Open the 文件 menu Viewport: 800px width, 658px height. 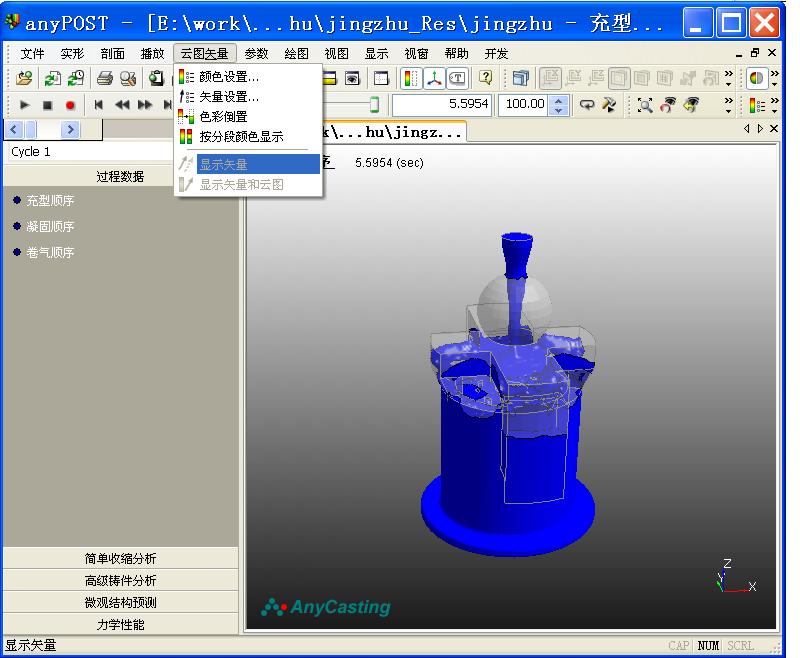pyautogui.click(x=32, y=54)
